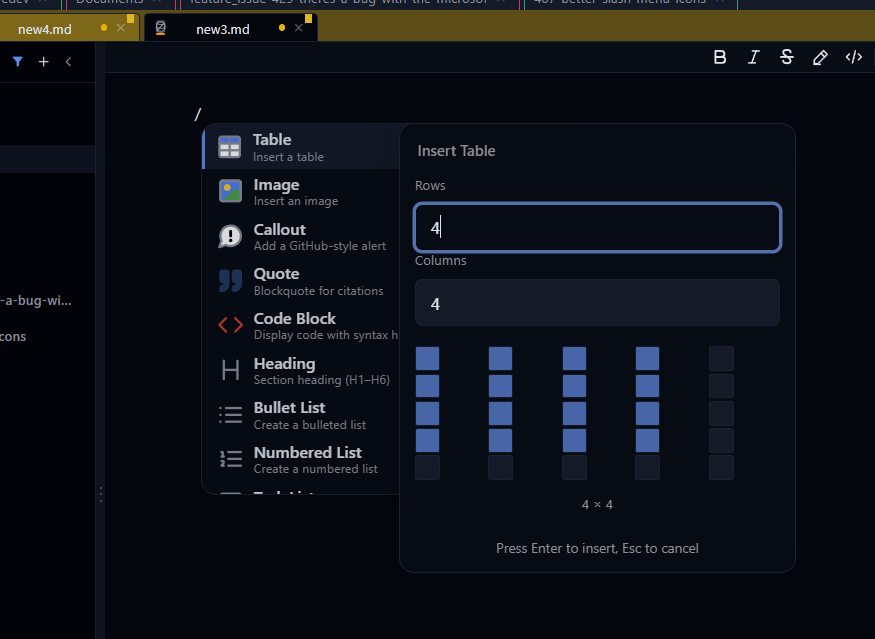Select the Heading slash menu item
The width and height of the screenshot is (875, 639).
point(301,371)
